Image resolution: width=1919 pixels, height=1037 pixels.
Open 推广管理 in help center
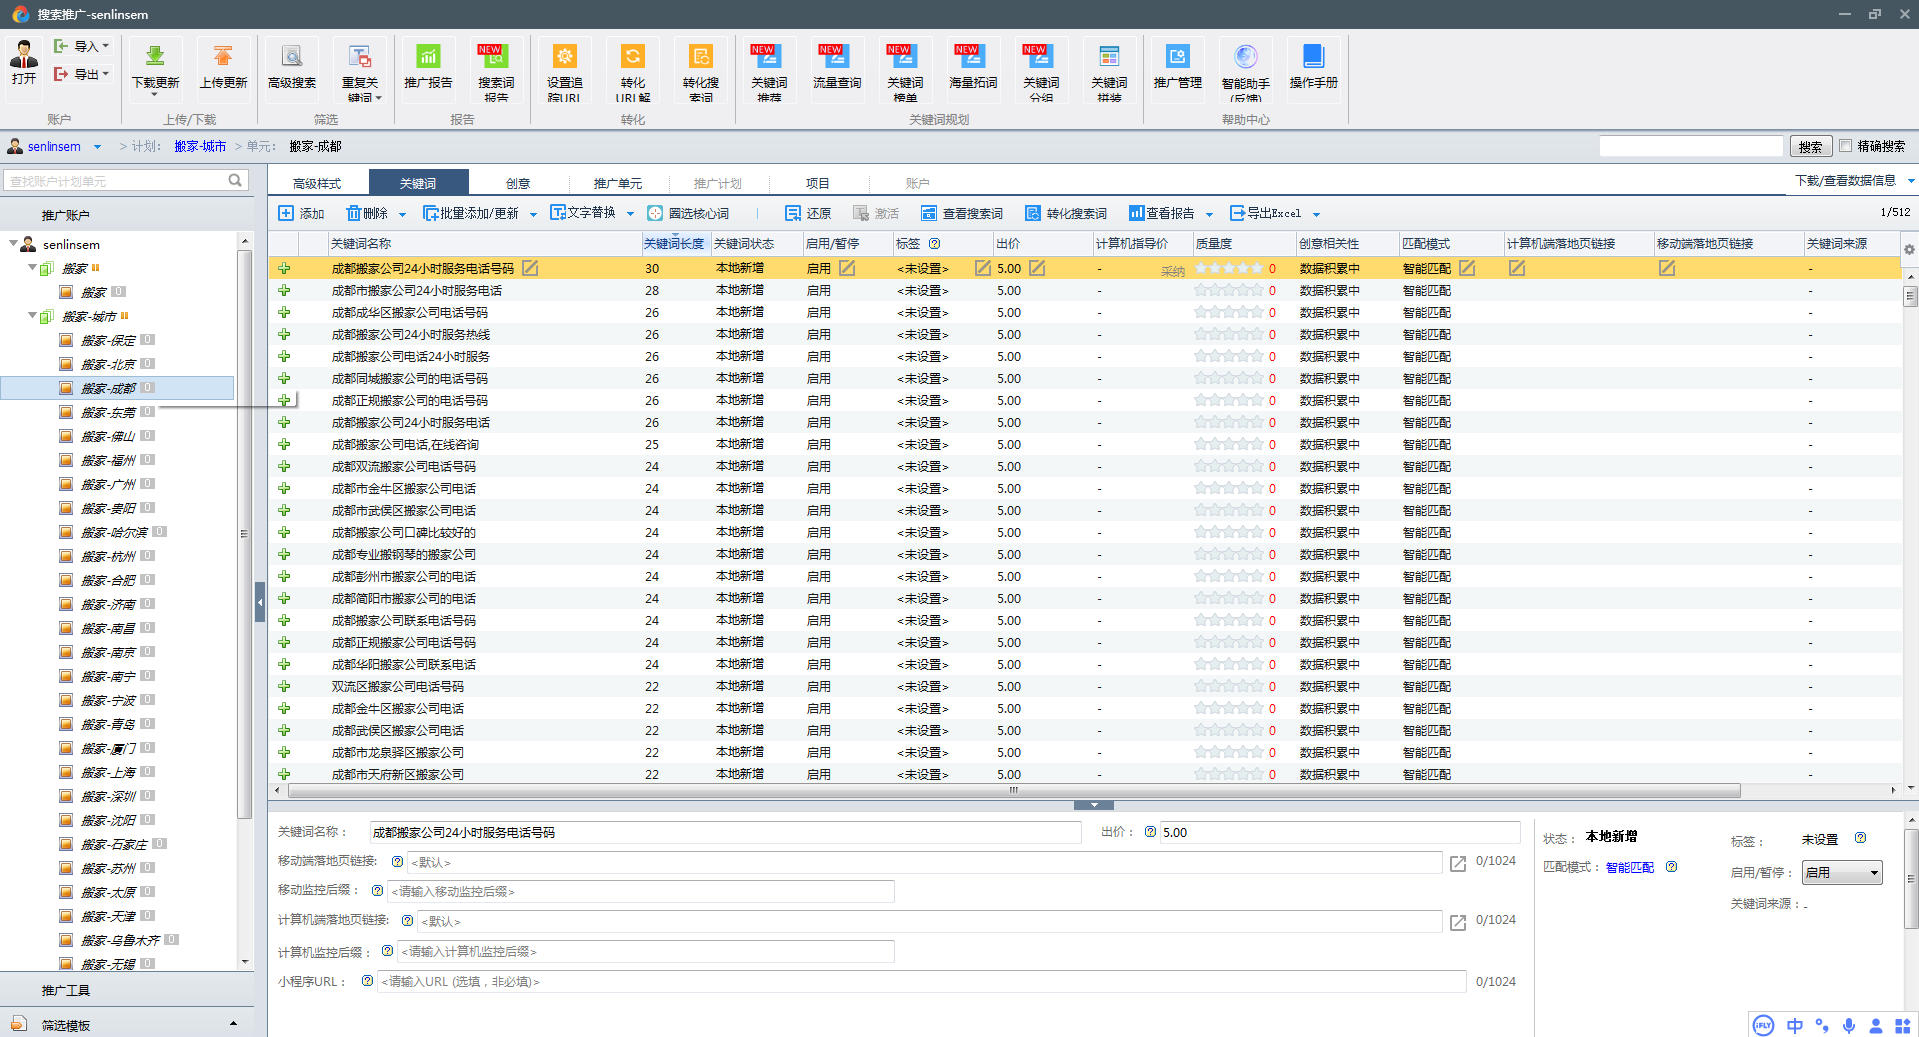[1177, 58]
